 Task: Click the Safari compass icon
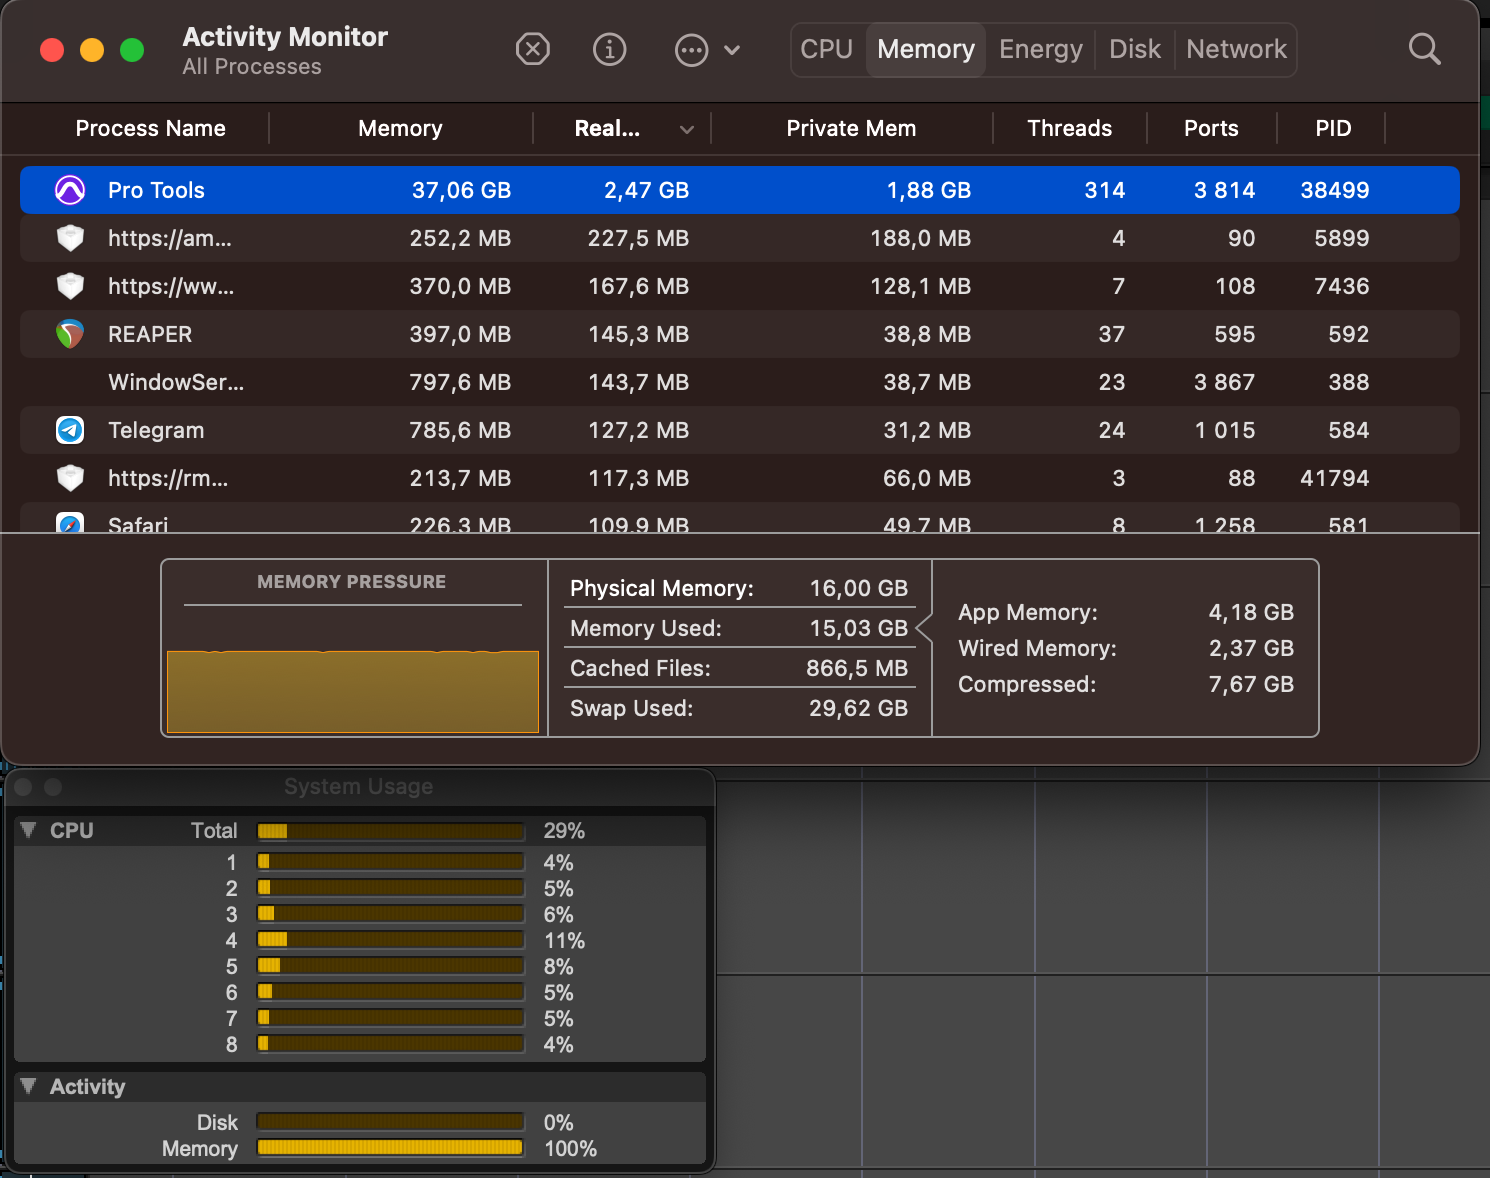tap(70, 523)
